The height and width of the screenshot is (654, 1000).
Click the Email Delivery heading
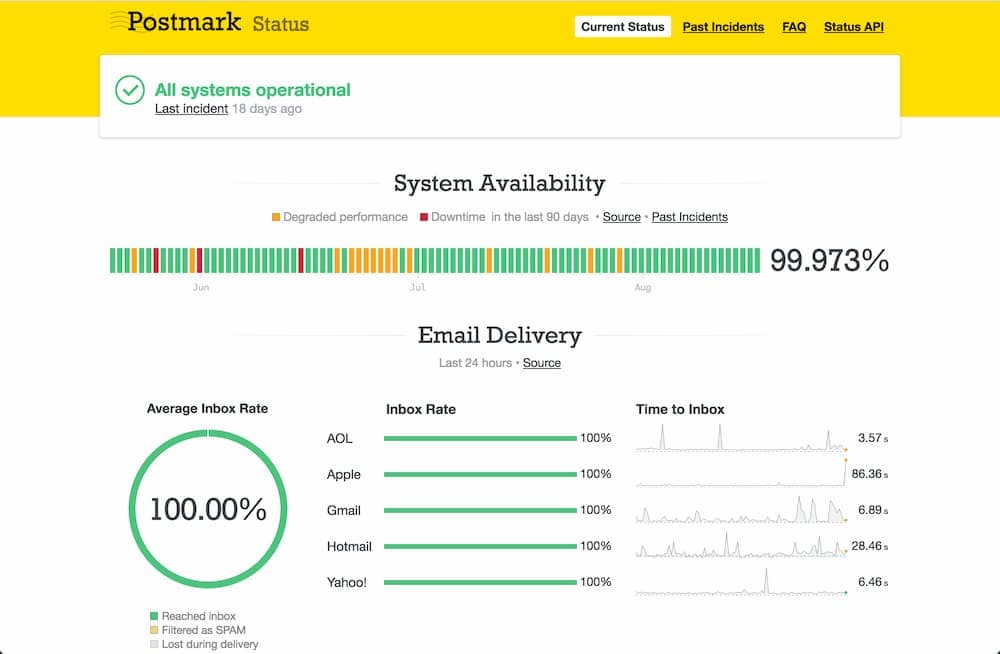(499, 336)
